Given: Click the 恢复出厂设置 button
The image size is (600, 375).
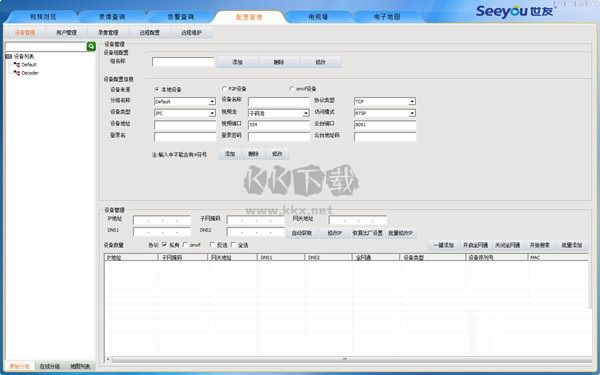Looking at the screenshot, I should (x=367, y=233).
